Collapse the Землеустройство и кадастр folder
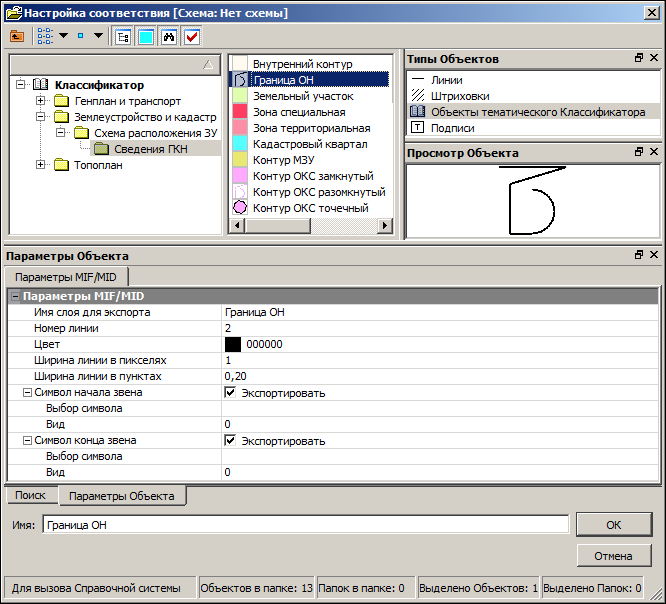Screen dimensions: 666x604 click(x=40, y=116)
